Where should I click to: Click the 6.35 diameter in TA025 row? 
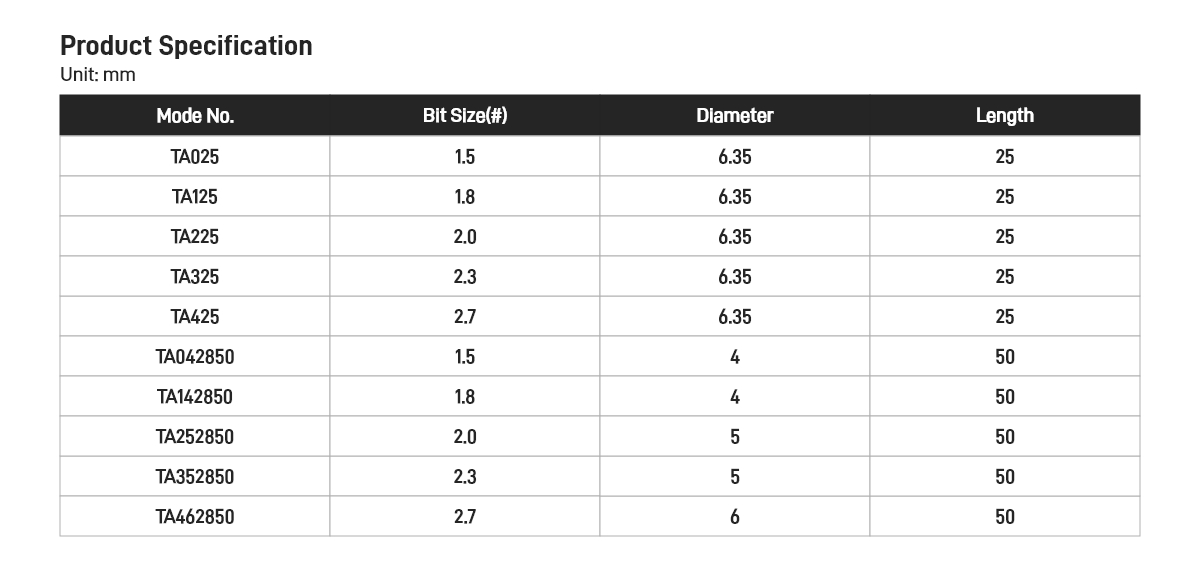pos(735,157)
